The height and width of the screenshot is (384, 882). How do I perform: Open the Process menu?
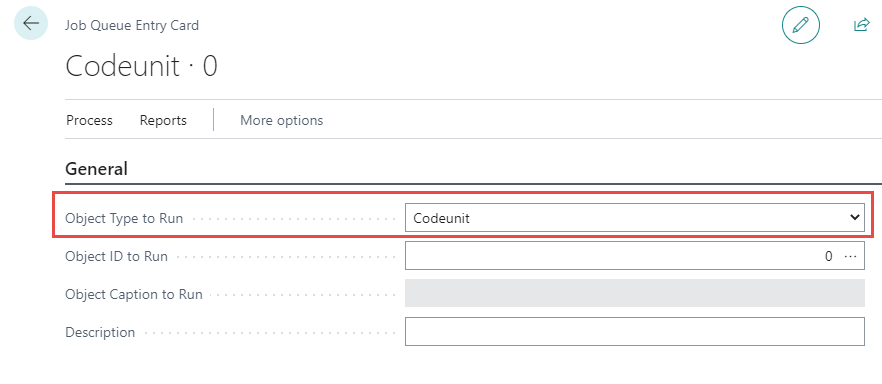coord(89,120)
